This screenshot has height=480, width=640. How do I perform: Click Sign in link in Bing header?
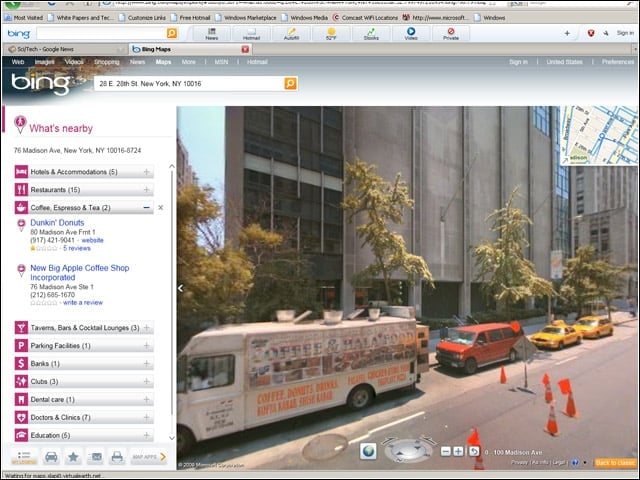[518, 62]
